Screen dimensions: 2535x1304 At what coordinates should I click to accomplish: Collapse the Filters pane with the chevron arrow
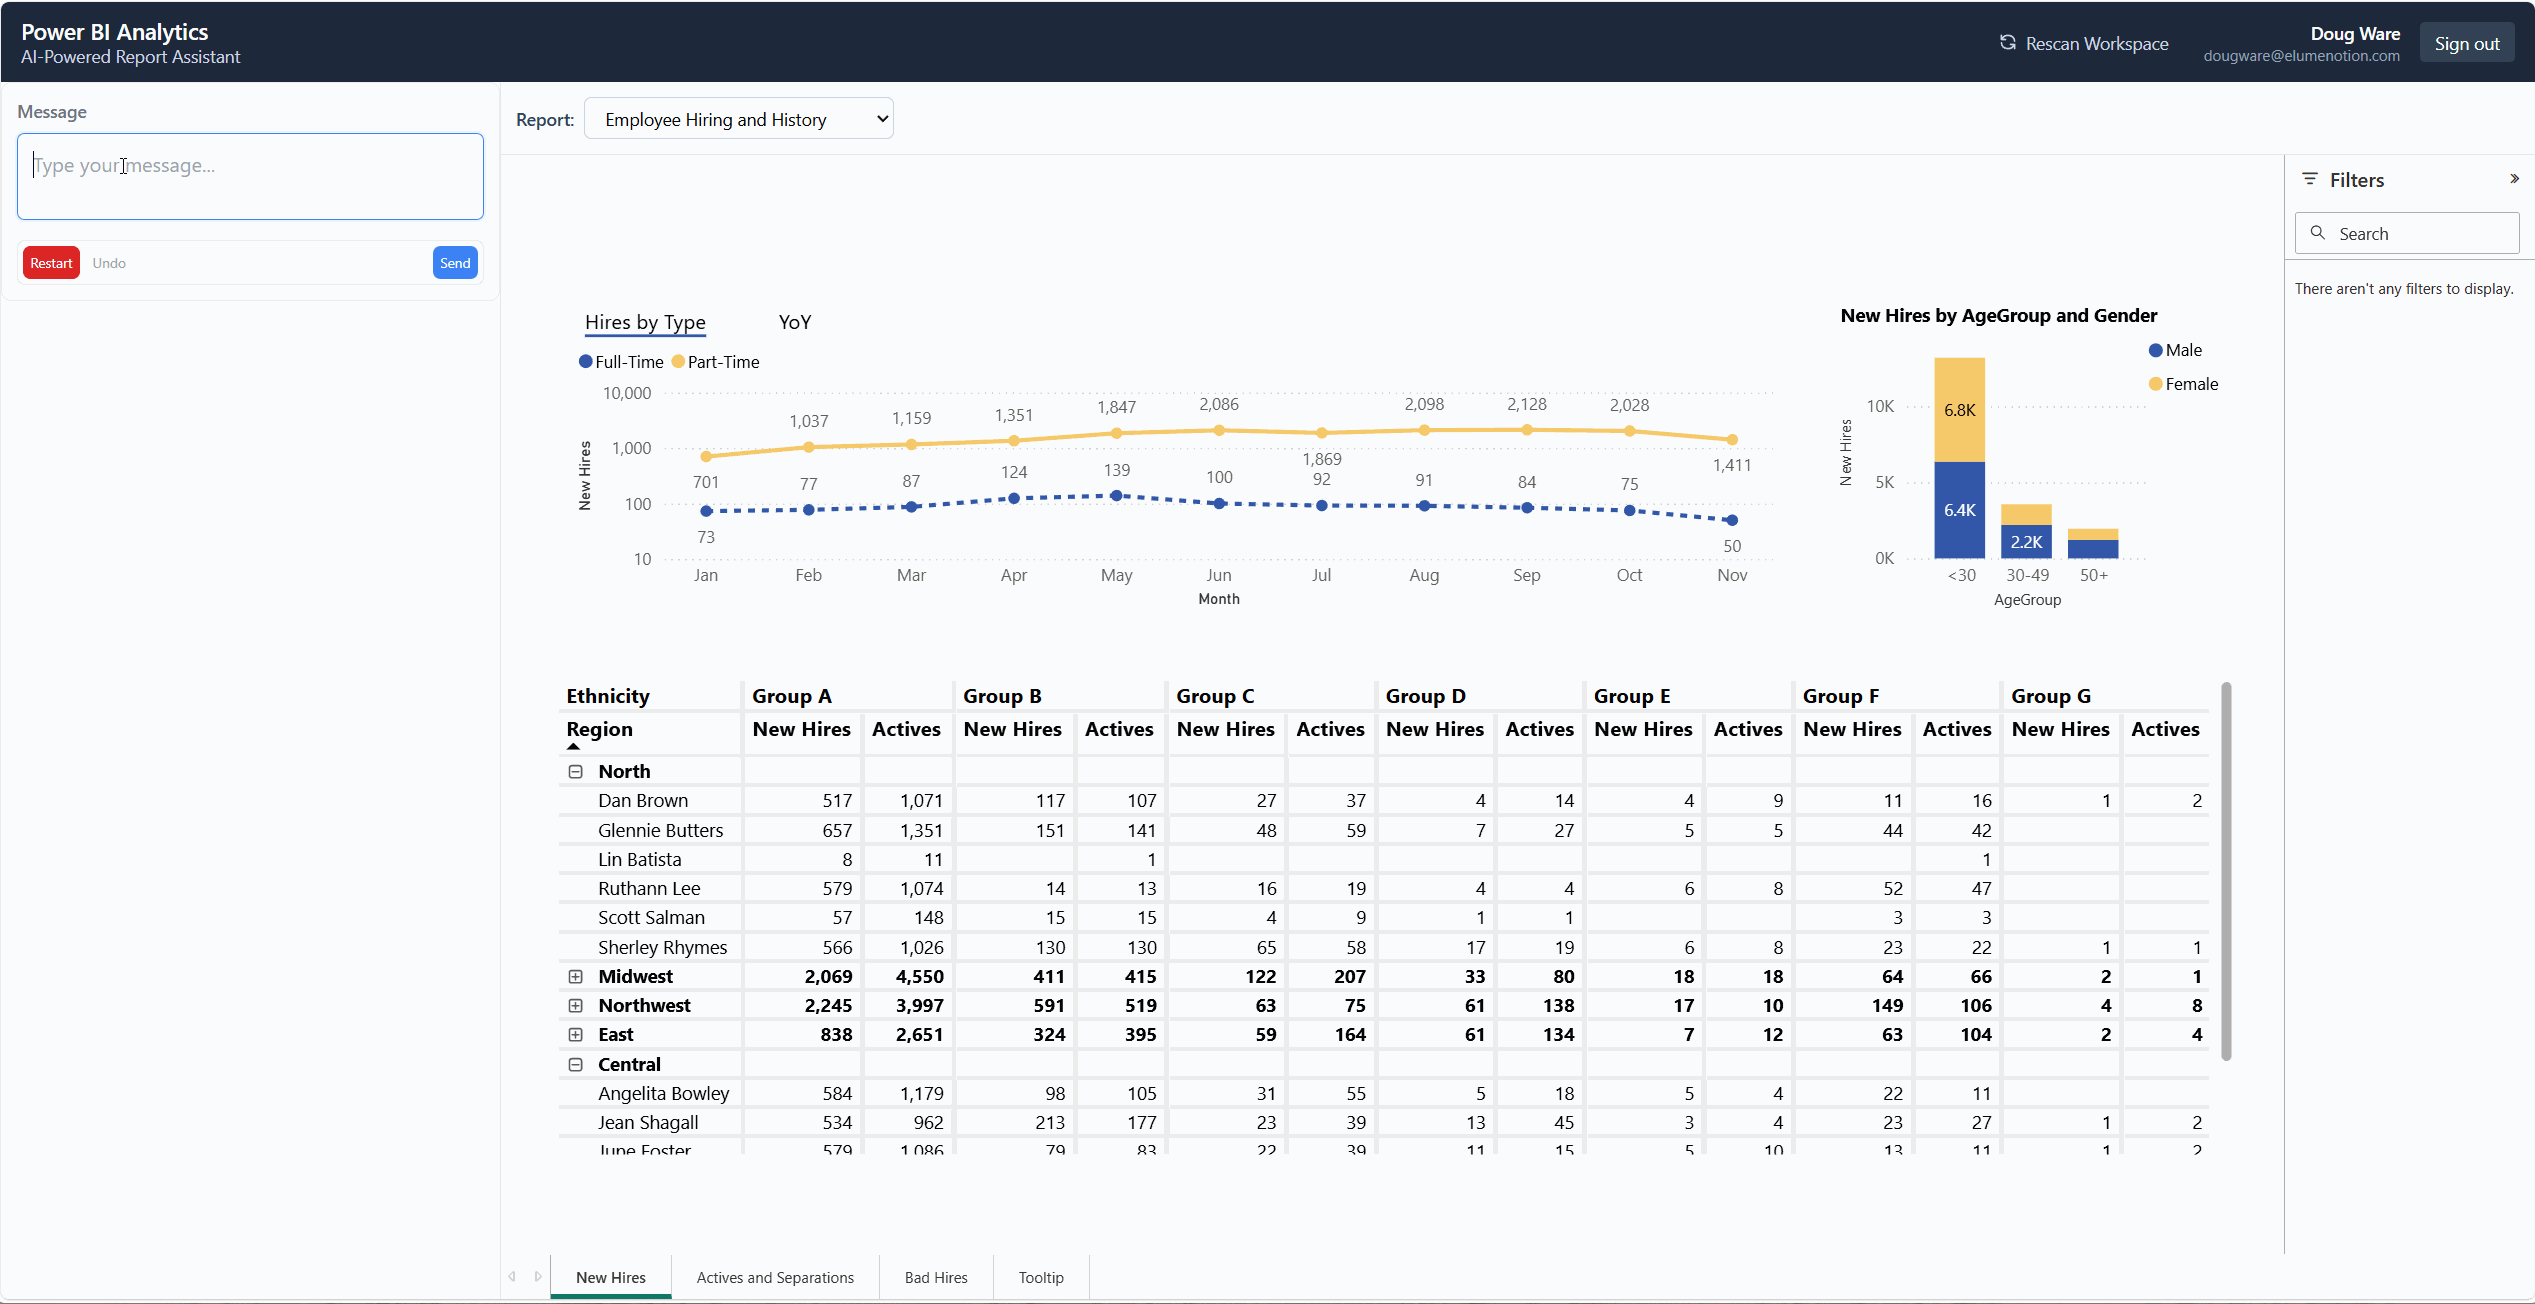tap(2514, 178)
